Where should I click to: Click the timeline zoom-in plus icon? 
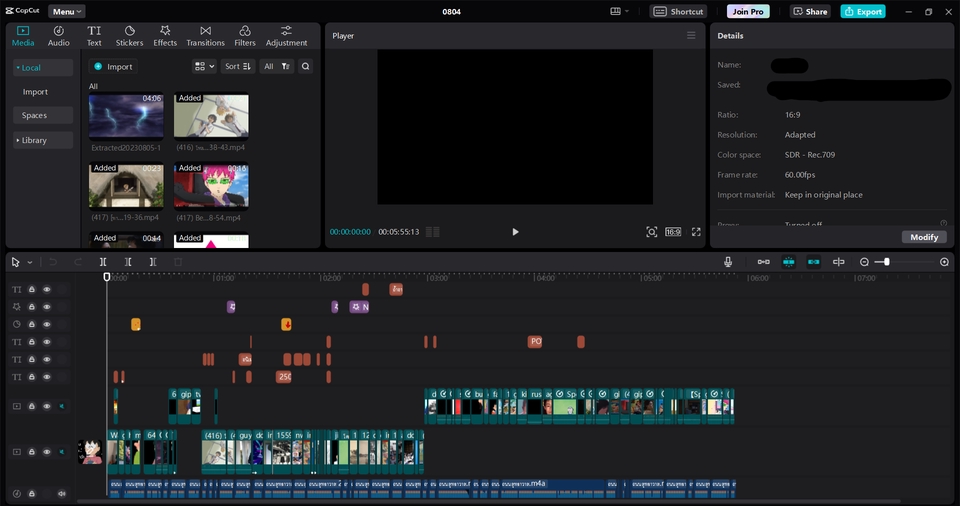(944, 262)
